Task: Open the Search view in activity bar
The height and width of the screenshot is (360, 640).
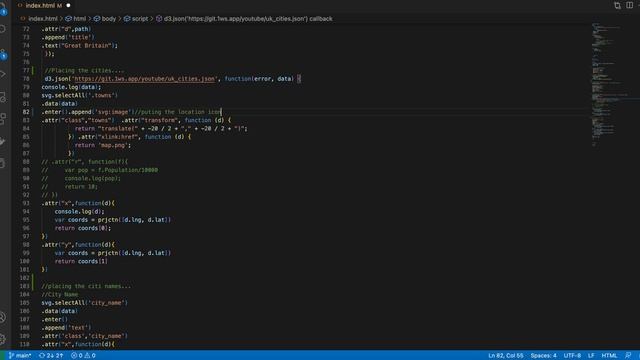Action: [x=2, y=29]
